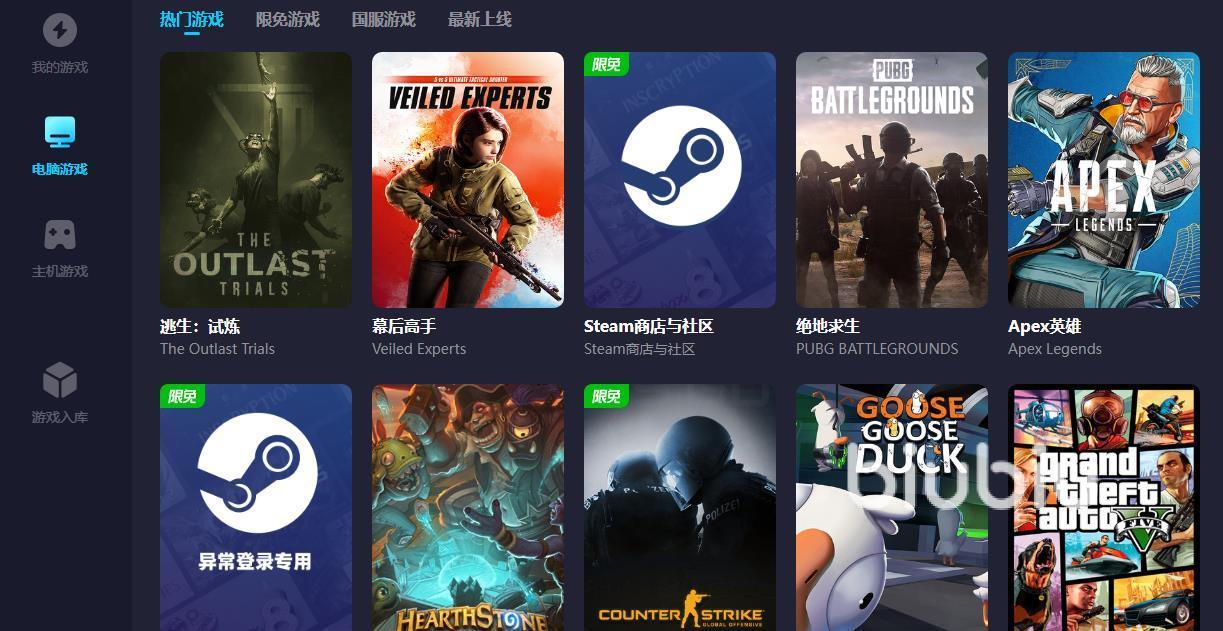This screenshot has height=631, width=1223.
Task: Select the Veiled Experts cover art
Action: (x=468, y=180)
